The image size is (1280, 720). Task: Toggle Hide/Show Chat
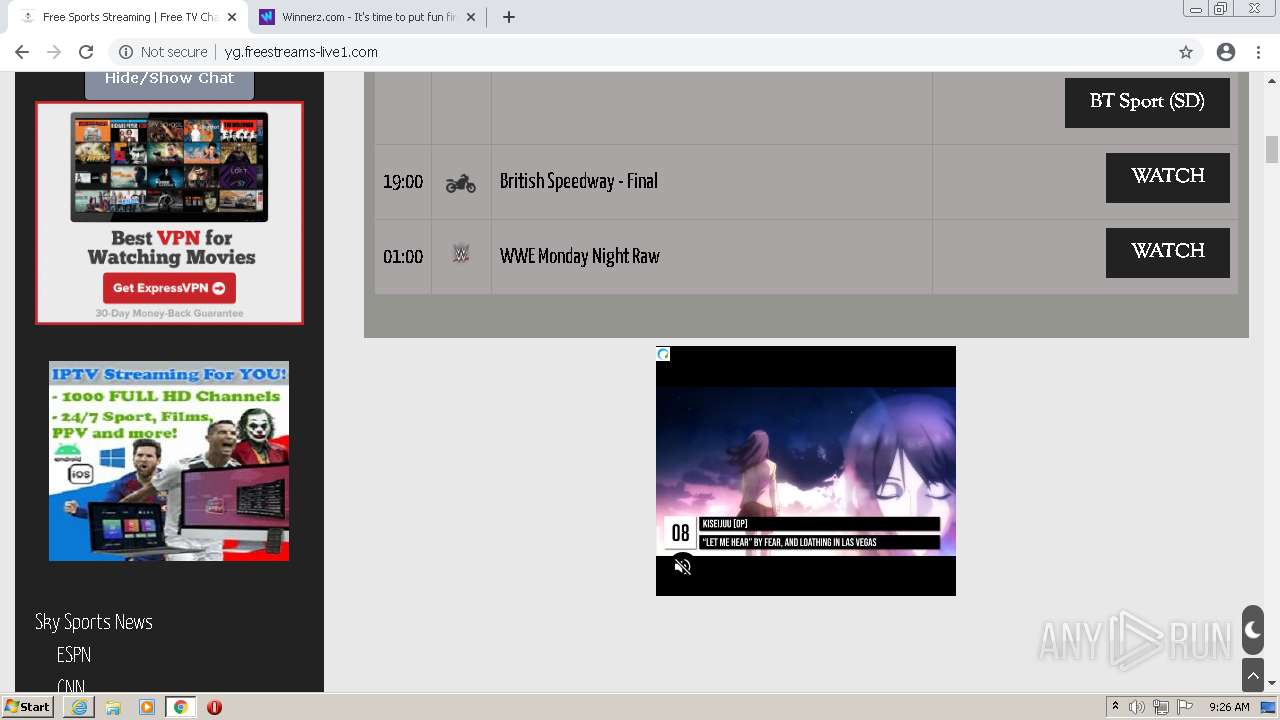point(169,82)
